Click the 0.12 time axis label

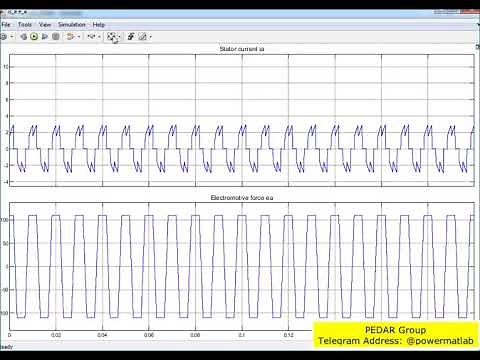pos(288,335)
